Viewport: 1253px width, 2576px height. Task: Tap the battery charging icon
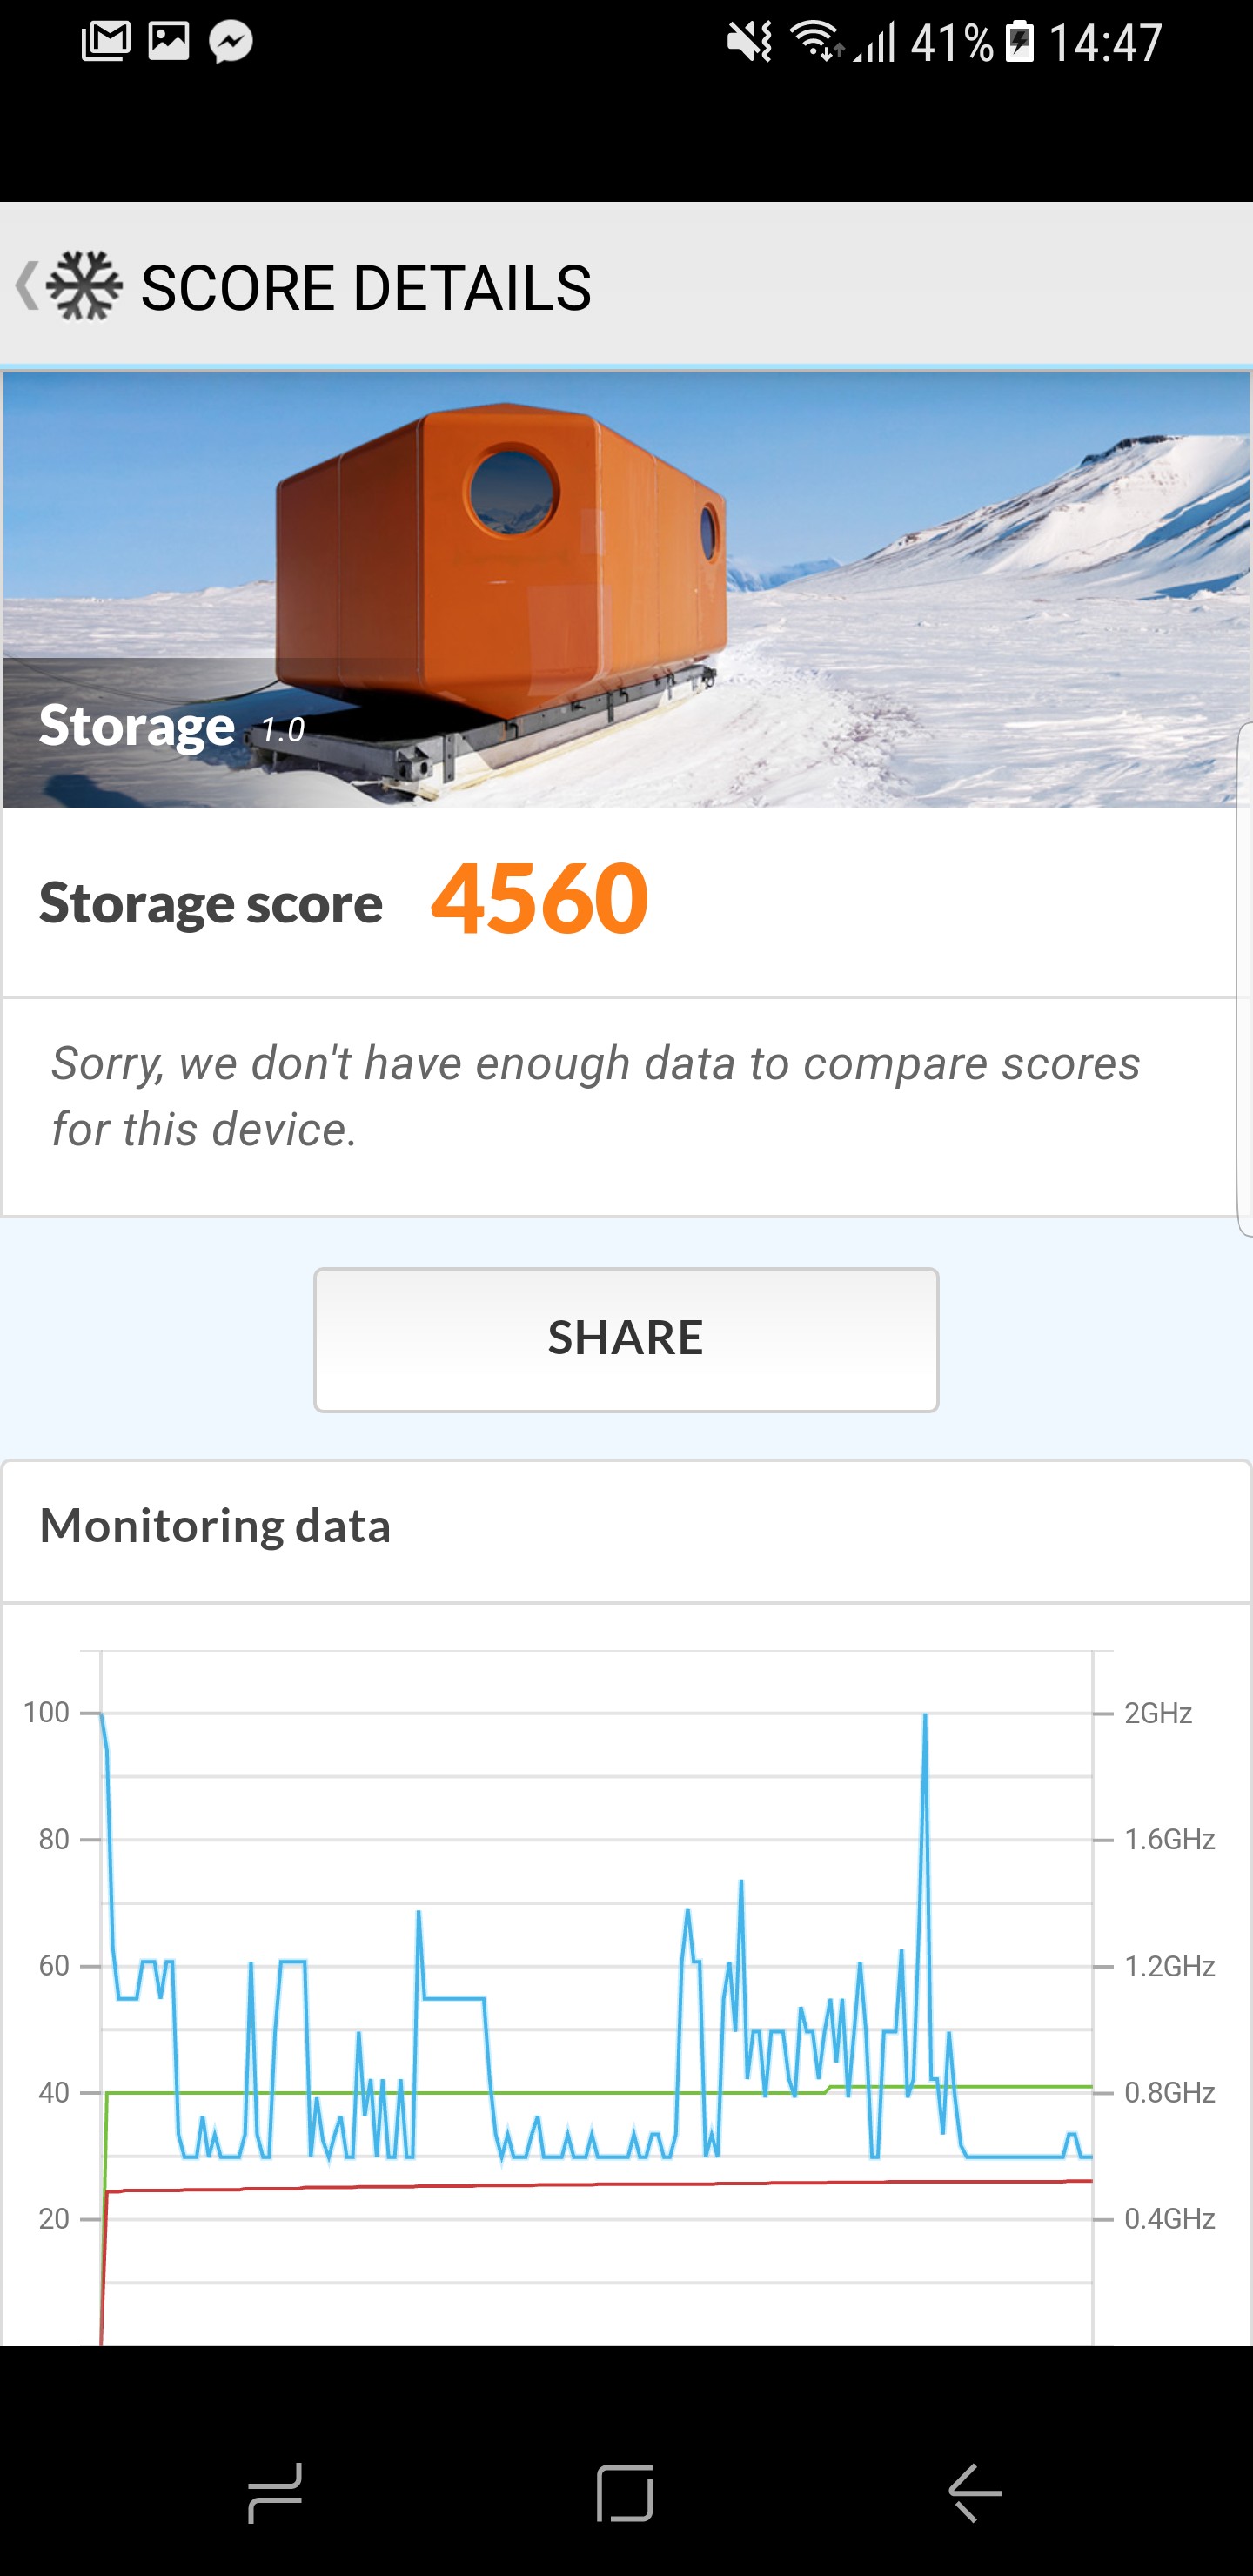coord(1019,42)
